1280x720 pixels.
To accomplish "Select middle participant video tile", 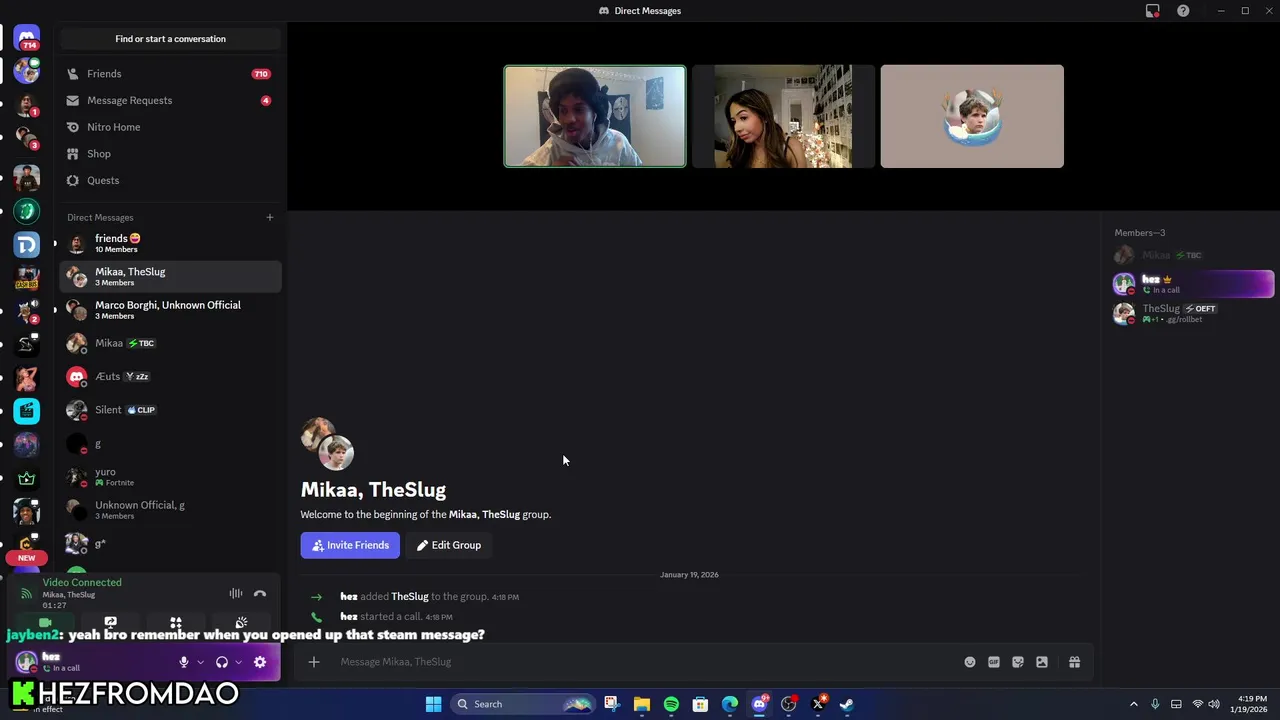I will tap(783, 116).
